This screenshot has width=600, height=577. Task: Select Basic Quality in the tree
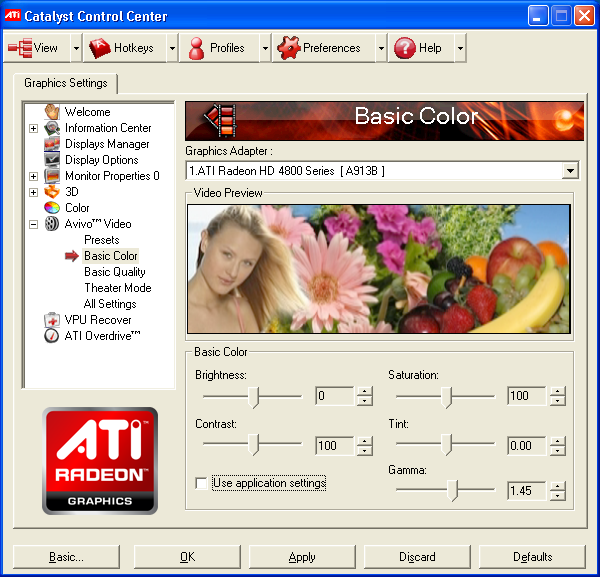[x=115, y=272]
